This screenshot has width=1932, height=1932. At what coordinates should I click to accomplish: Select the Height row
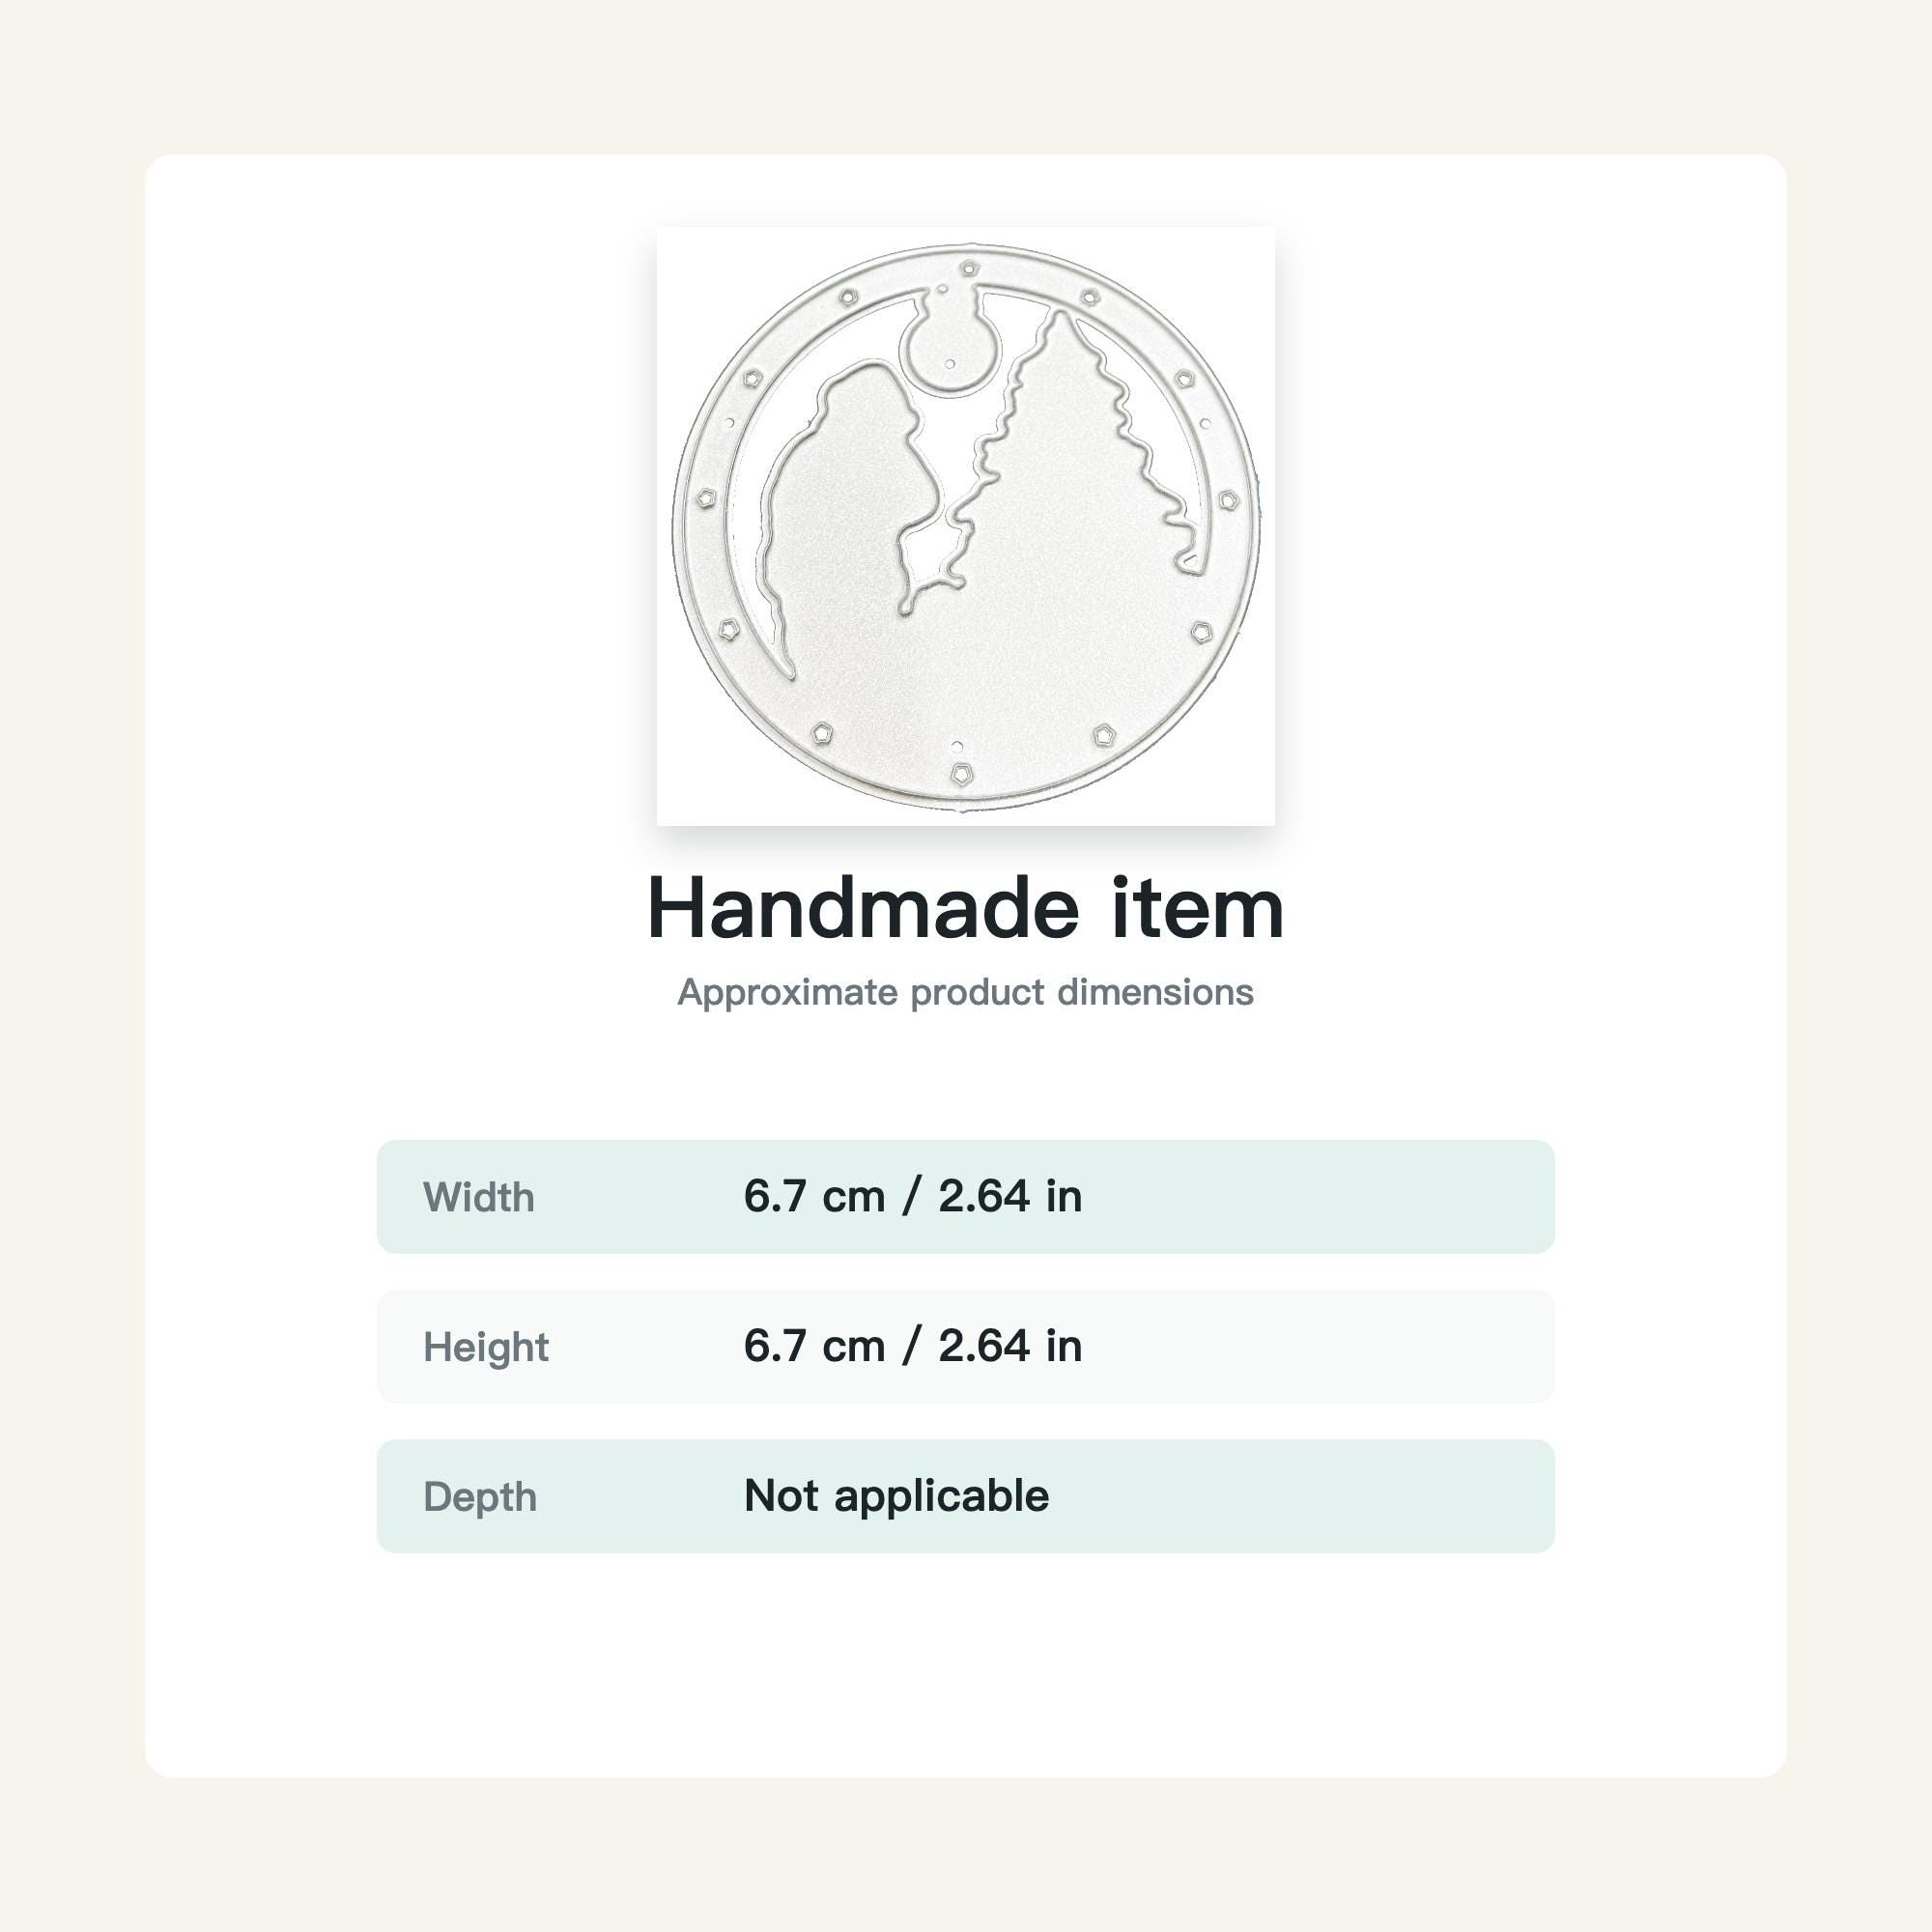click(965, 1346)
